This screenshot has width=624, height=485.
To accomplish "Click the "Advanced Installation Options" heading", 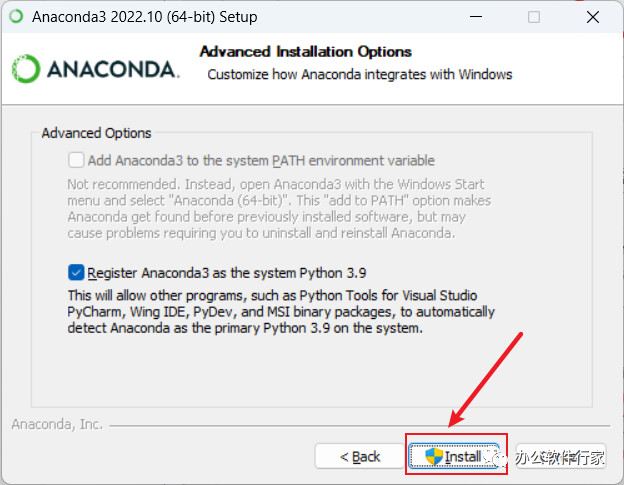I will pos(305,51).
